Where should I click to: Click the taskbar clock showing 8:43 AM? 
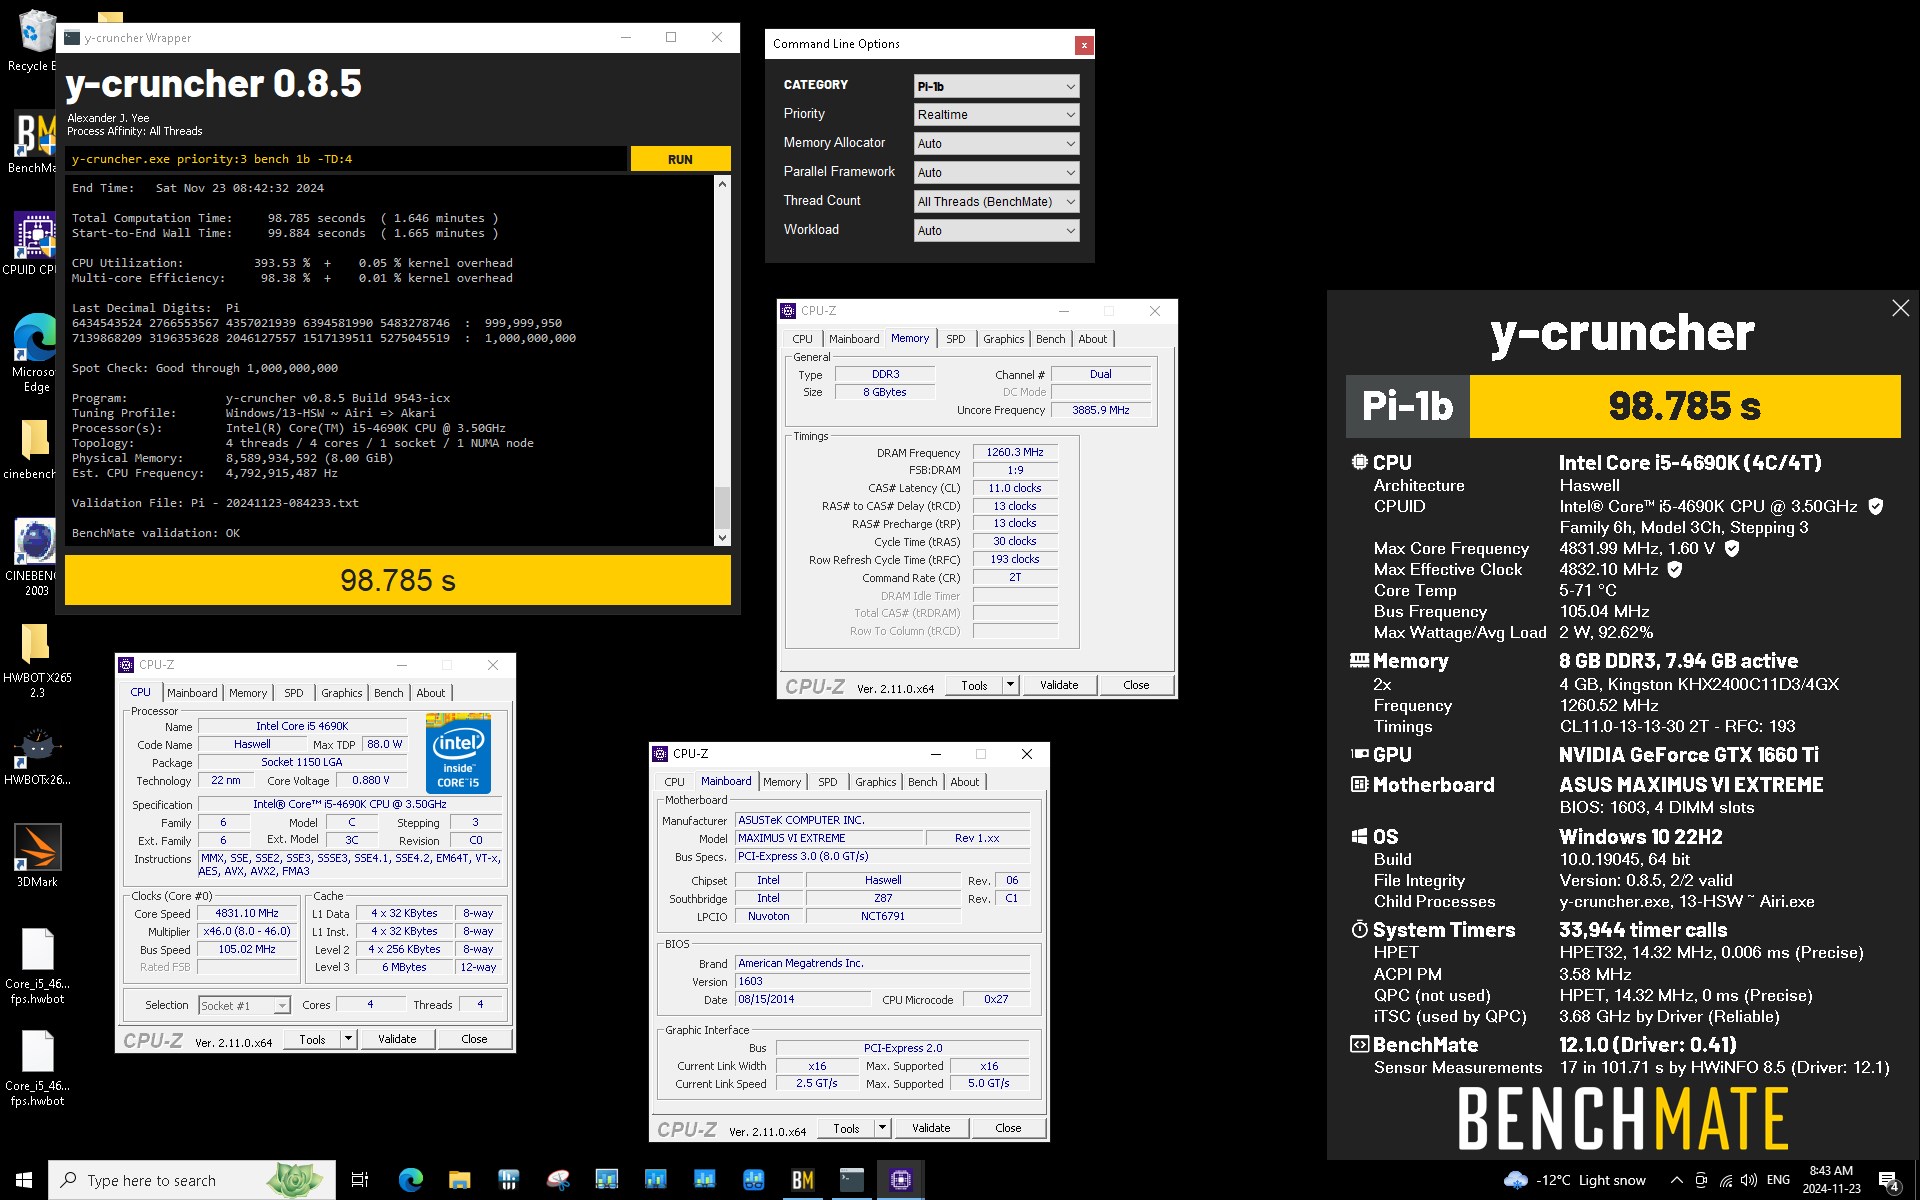click(1831, 1180)
